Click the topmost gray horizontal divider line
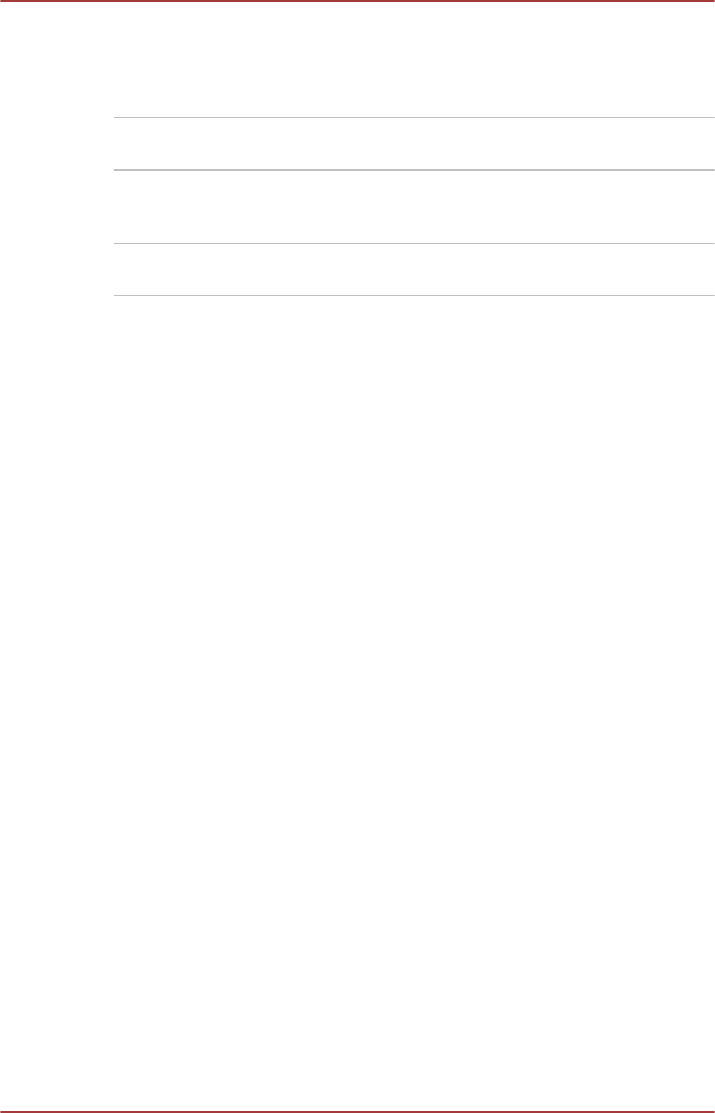 coord(414,117)
